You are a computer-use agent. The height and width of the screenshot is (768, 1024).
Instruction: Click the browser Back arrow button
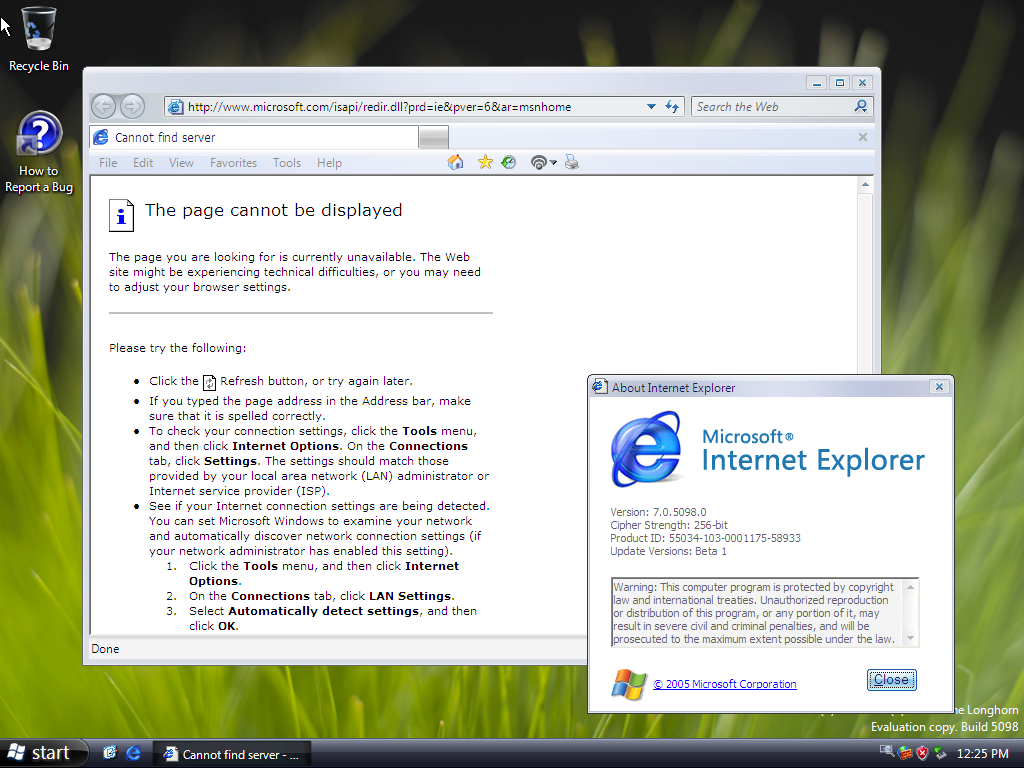(x=103, y=106)
